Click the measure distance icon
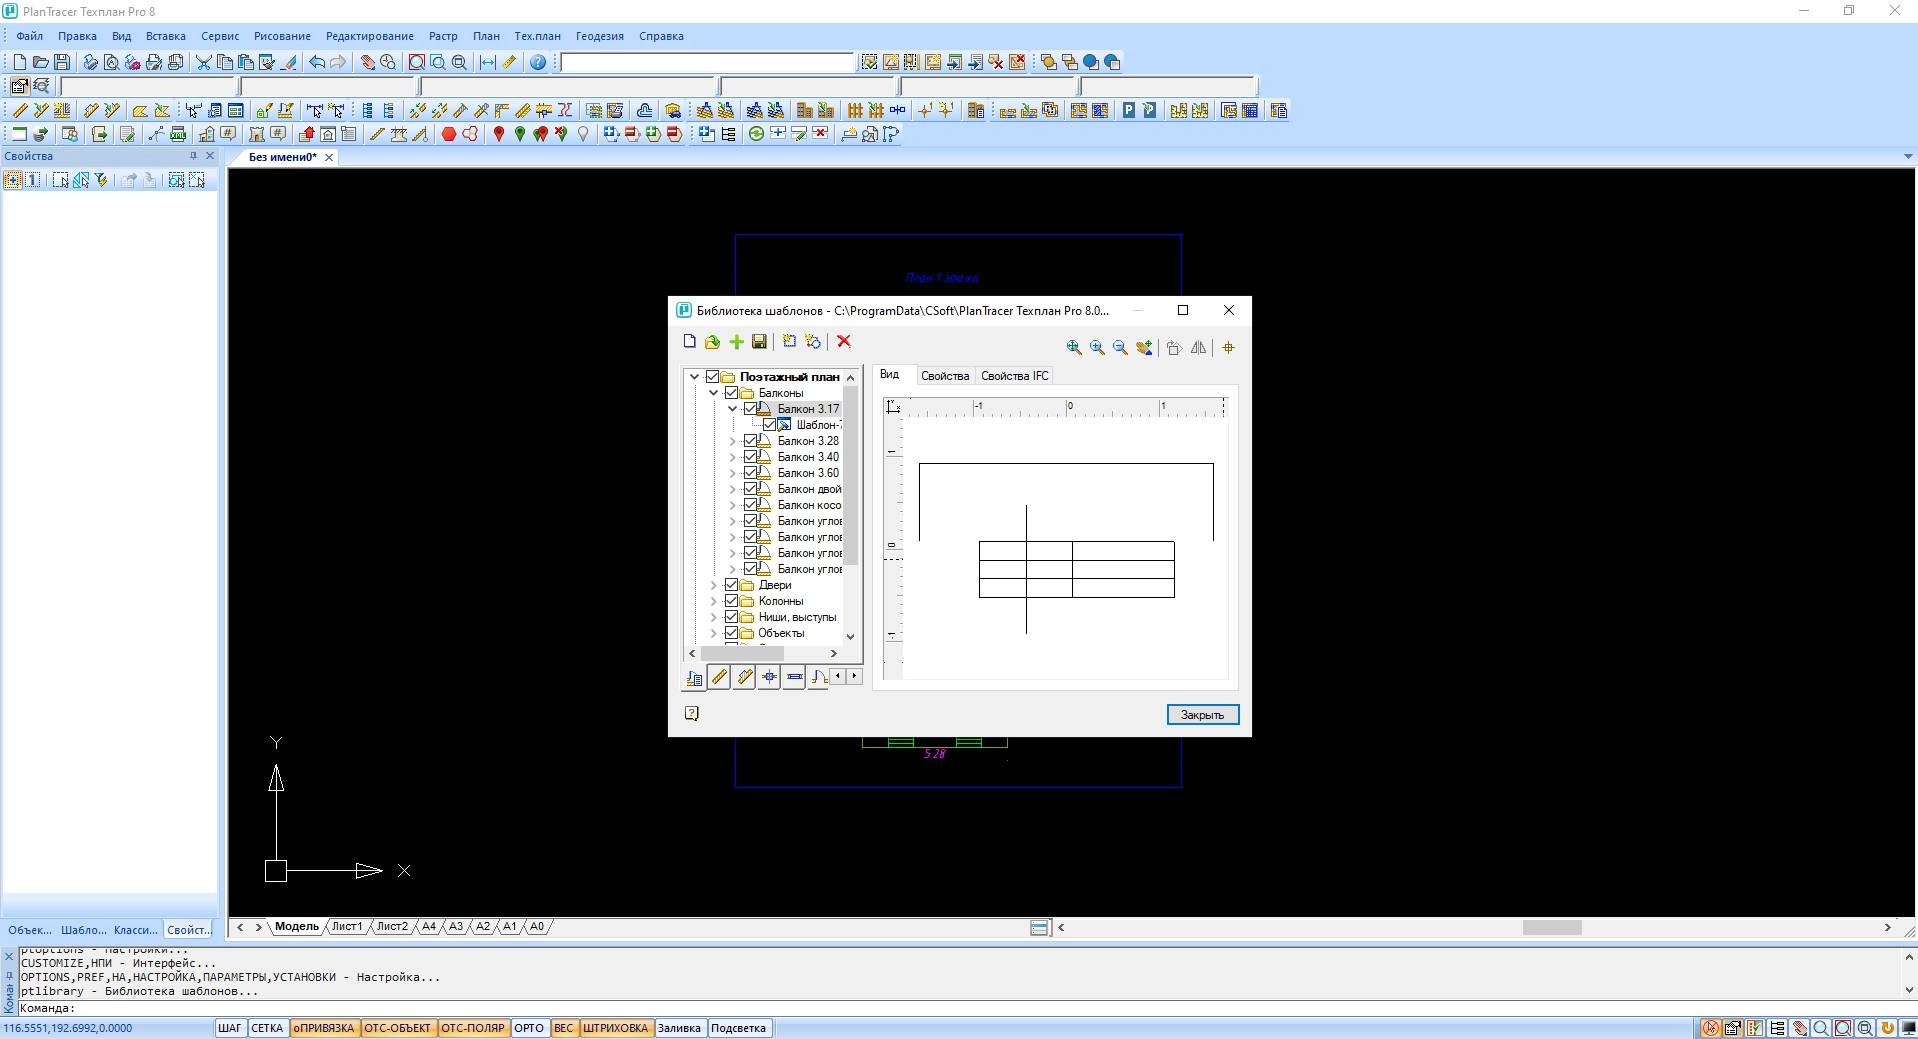This screenshot has height=1039, width=1918. click(487, 62)
